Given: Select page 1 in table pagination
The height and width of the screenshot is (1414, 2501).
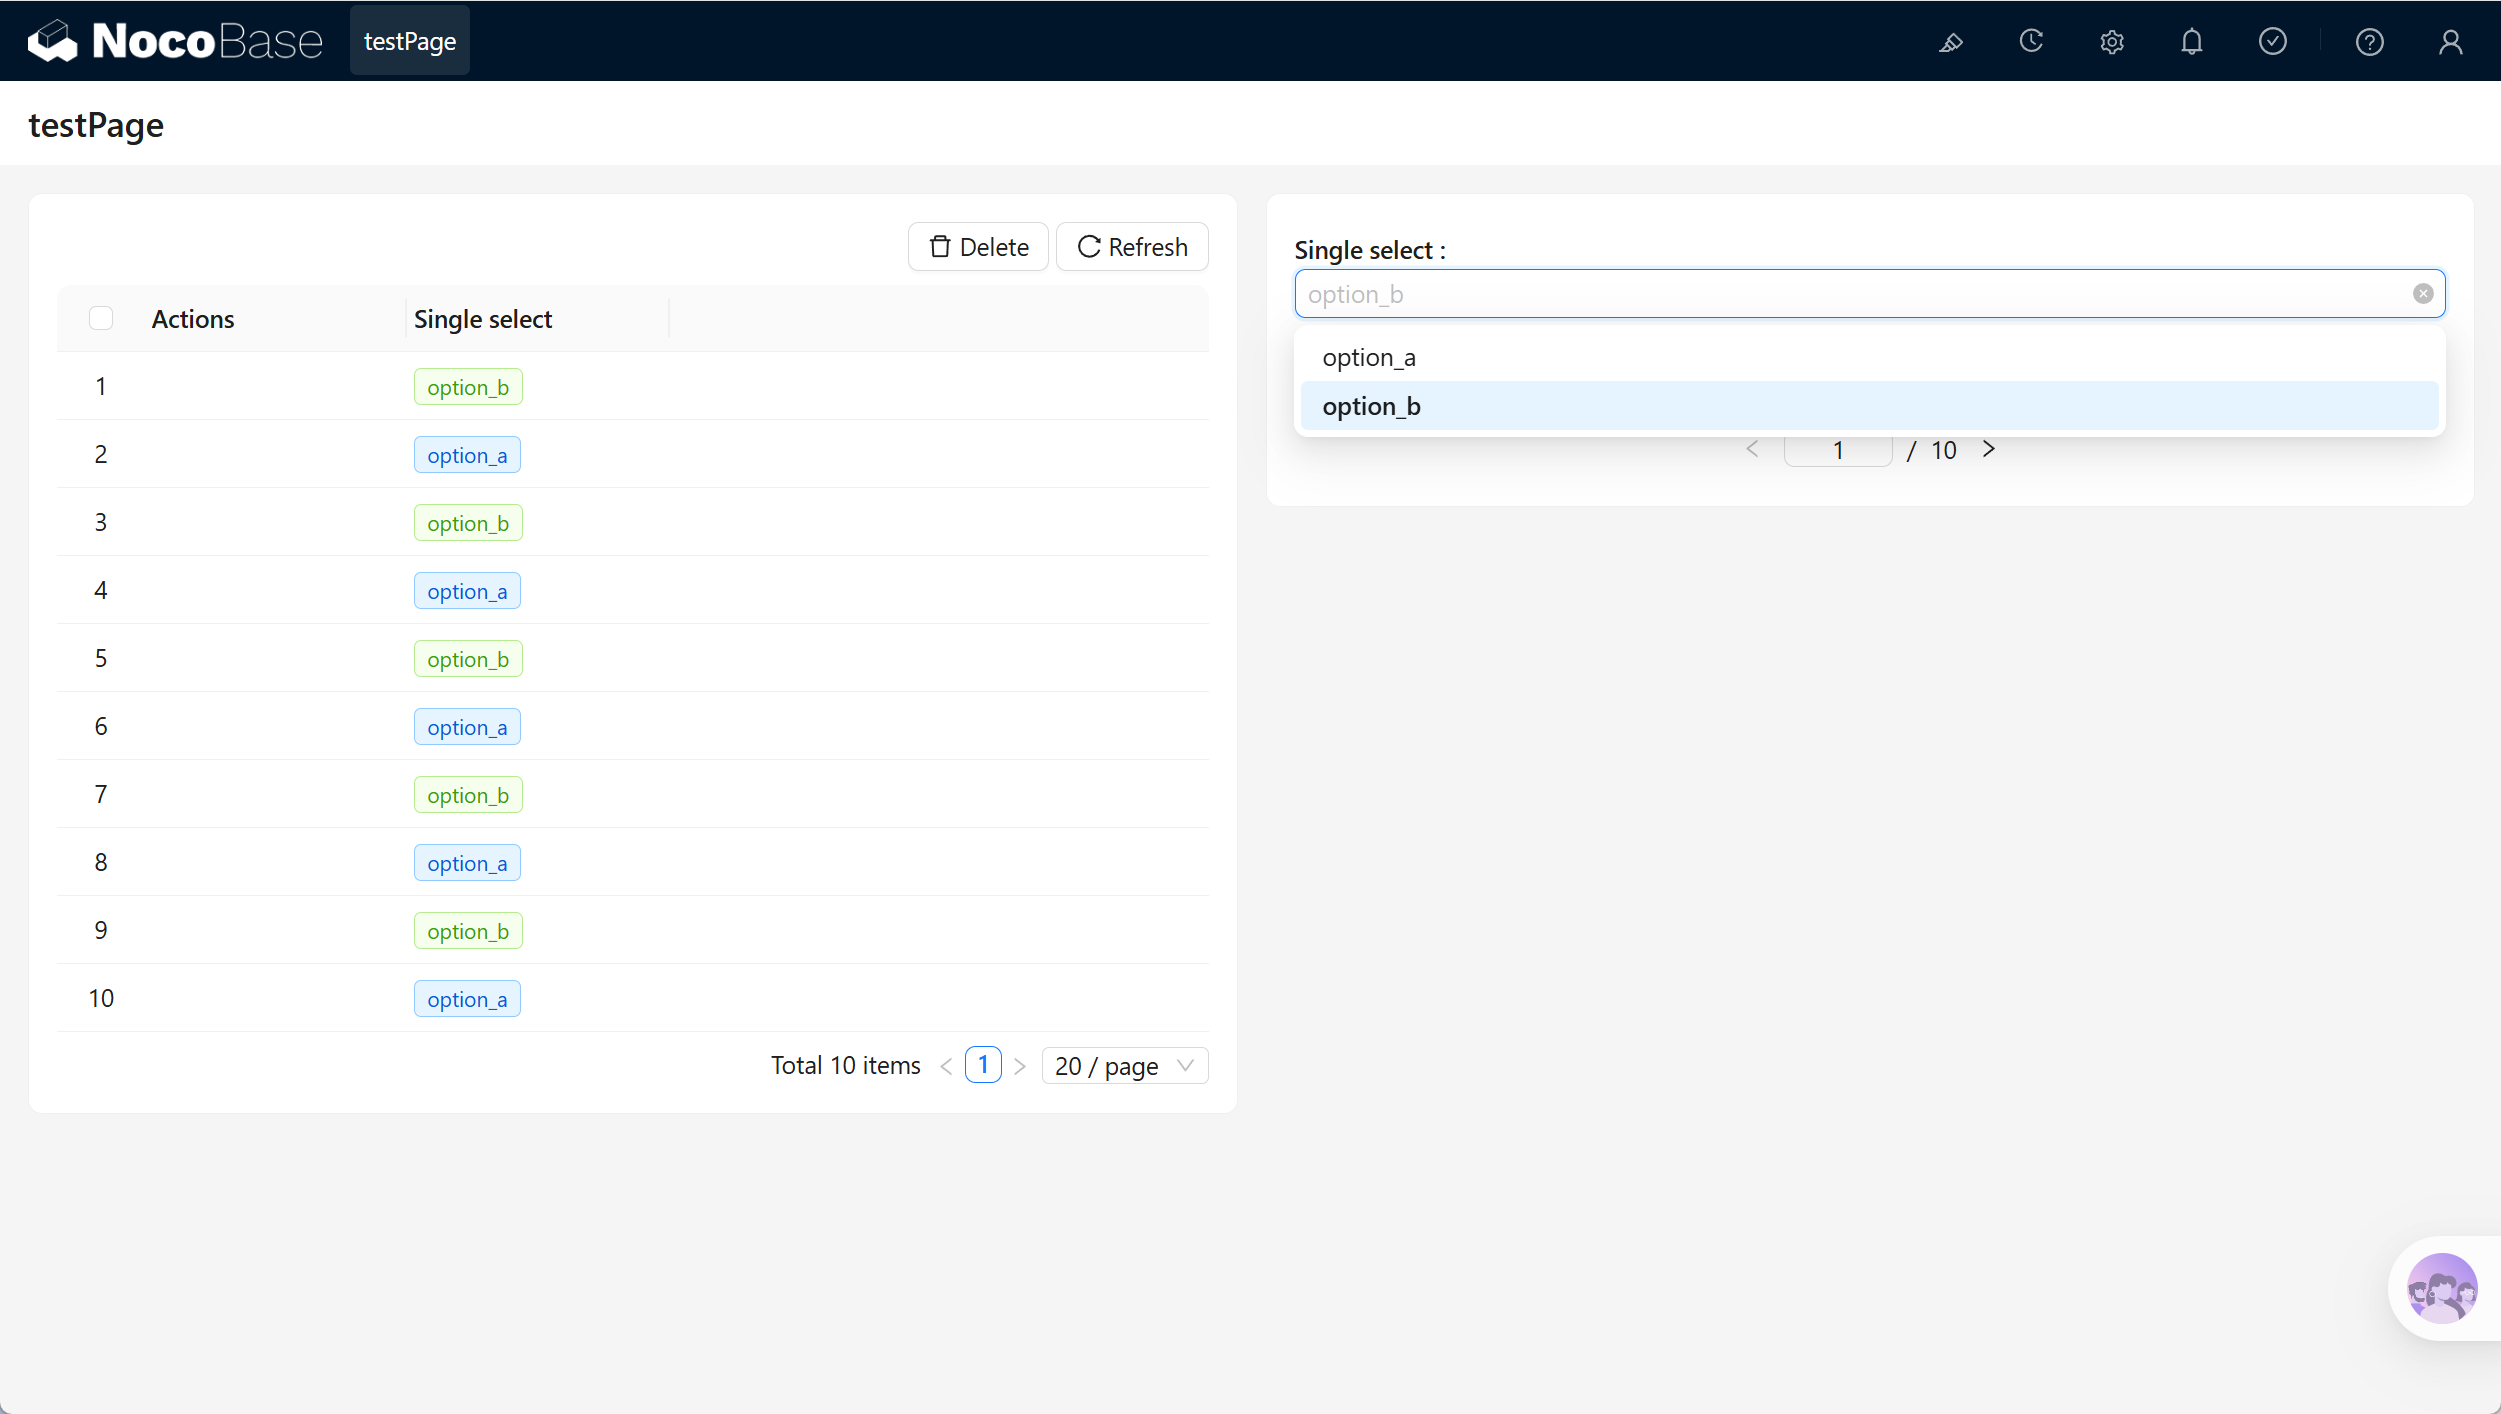Looking at the screenshot, I should click(x=983, y=1065).
